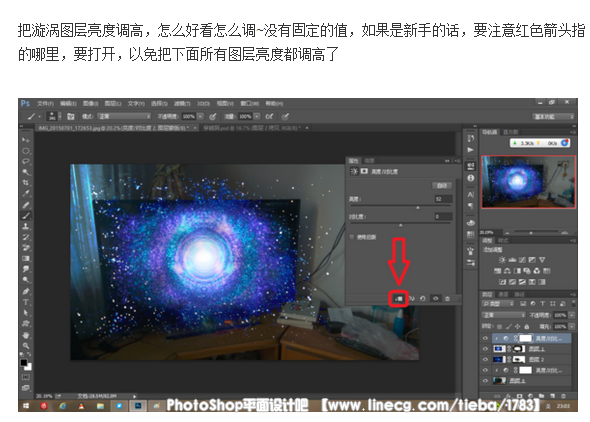
Task: Add an Invert adjustment layer
Action: (502, 282)
